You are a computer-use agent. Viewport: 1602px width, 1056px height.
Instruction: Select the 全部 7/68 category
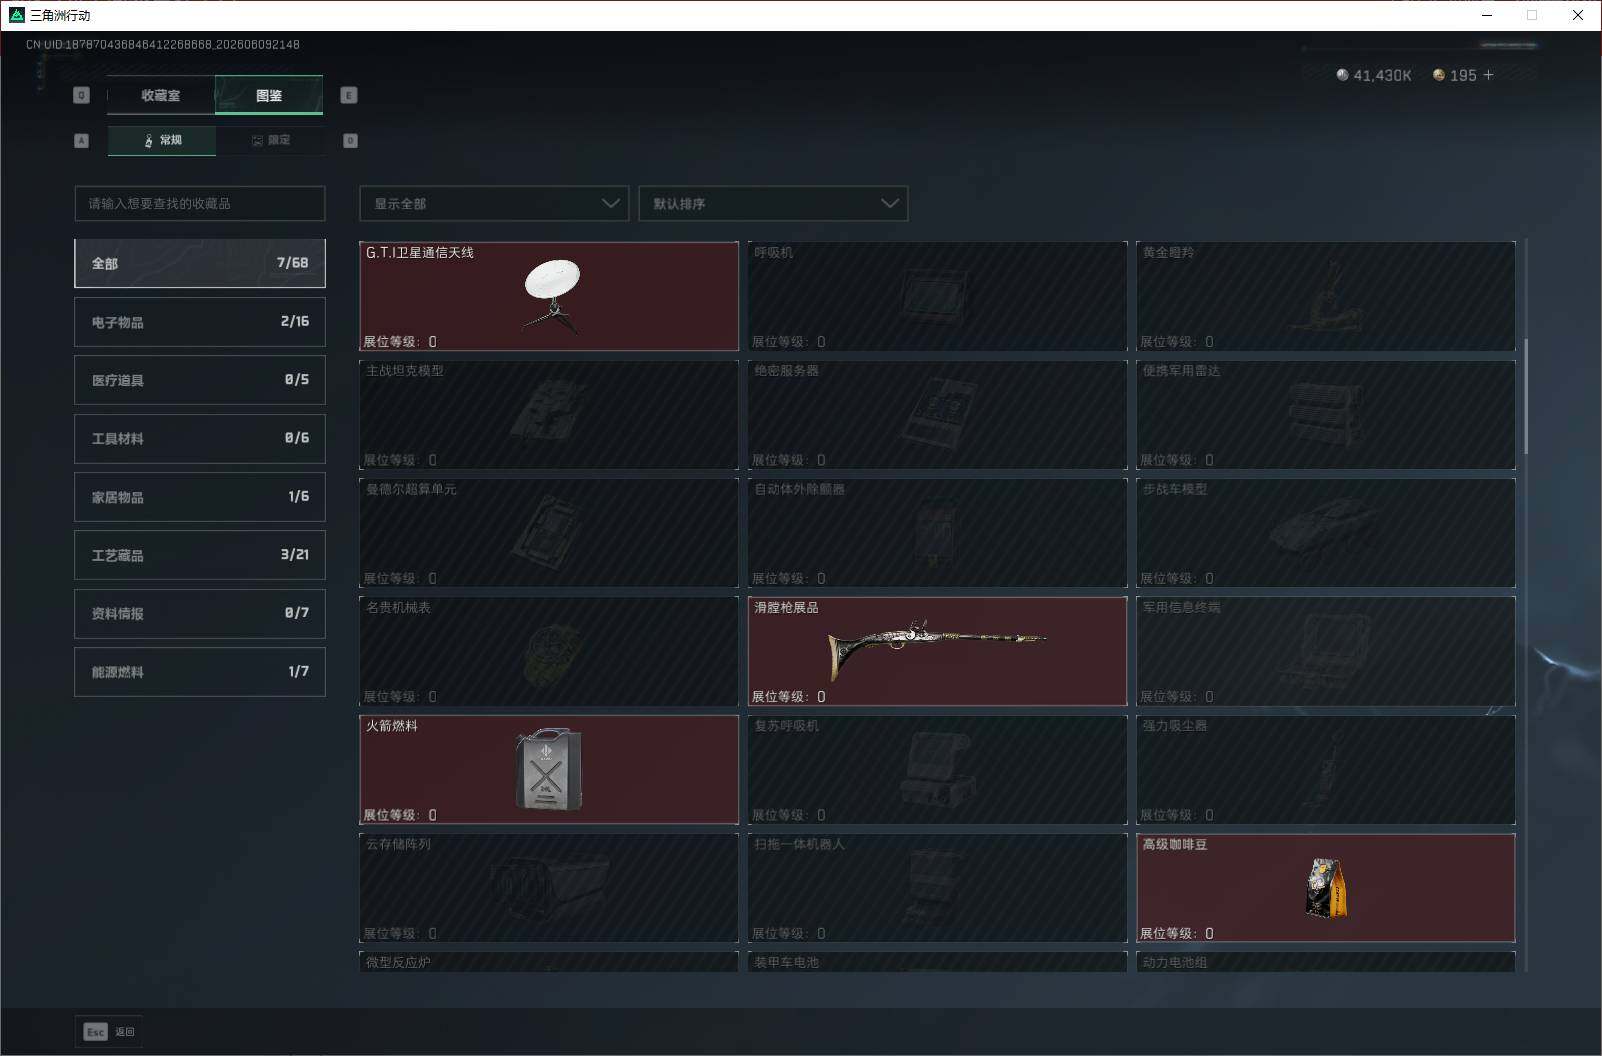200,263
